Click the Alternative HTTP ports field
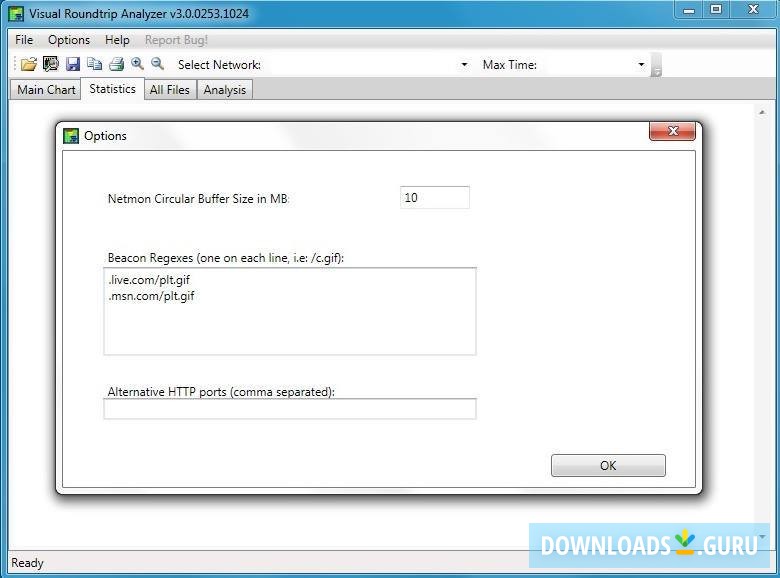 click(290, 409)
